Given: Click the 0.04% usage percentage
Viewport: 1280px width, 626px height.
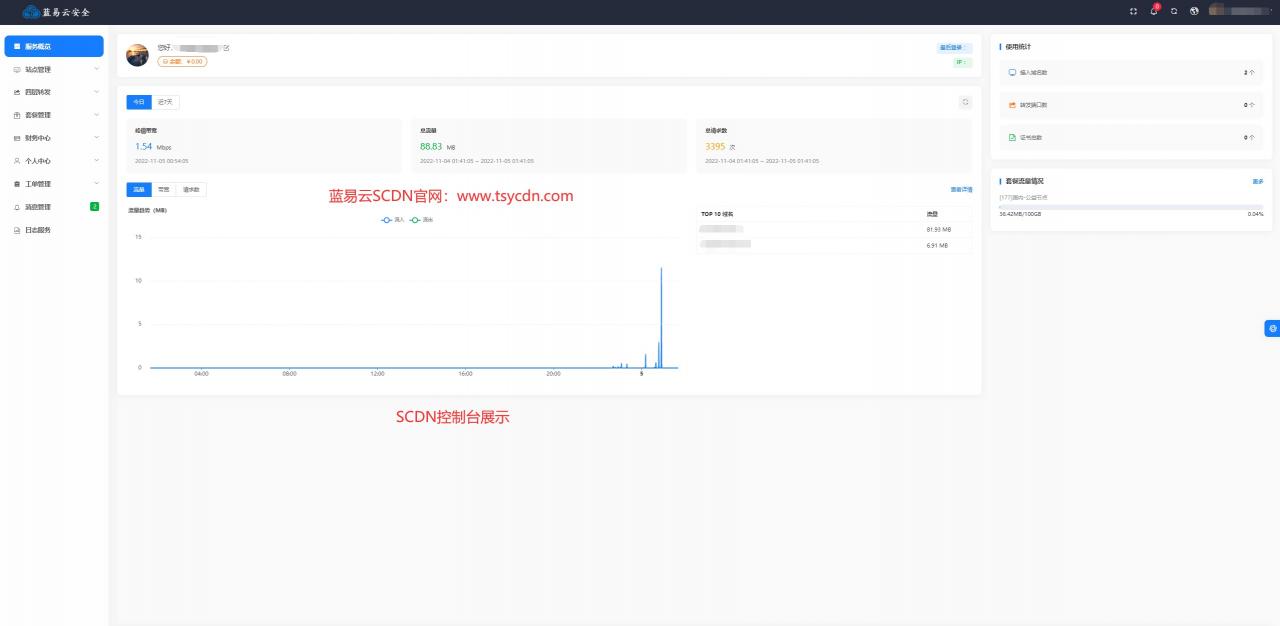Looking at the screenshot, I should point(1255,214).
